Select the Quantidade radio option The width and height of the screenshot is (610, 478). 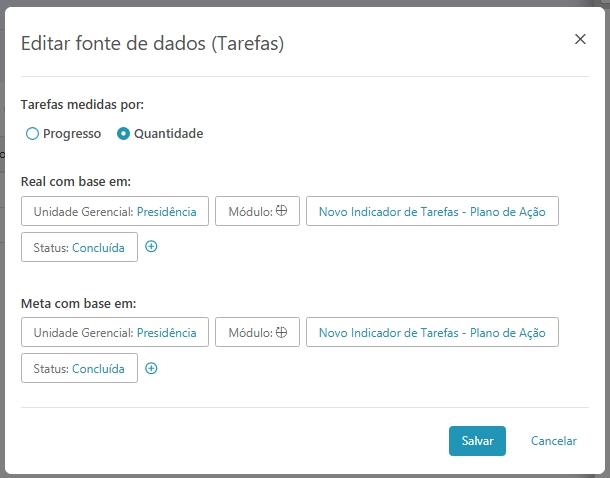pos(124,133)
